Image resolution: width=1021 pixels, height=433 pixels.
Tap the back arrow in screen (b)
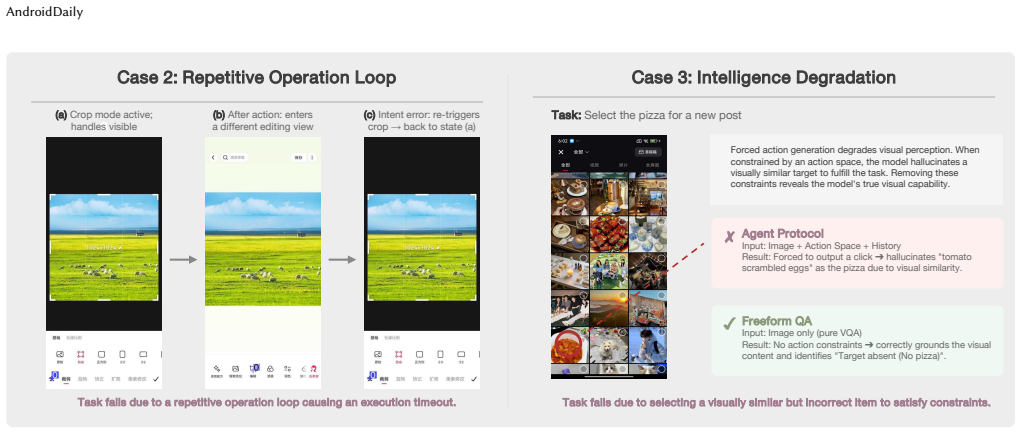coord(213,158)
